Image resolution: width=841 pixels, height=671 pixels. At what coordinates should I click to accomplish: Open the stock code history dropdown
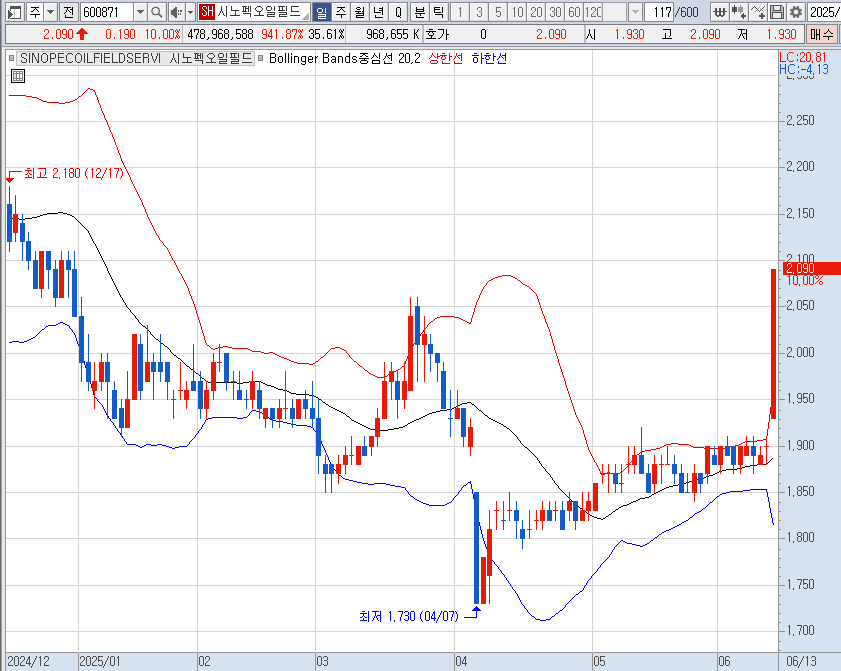tap(139, 12)
